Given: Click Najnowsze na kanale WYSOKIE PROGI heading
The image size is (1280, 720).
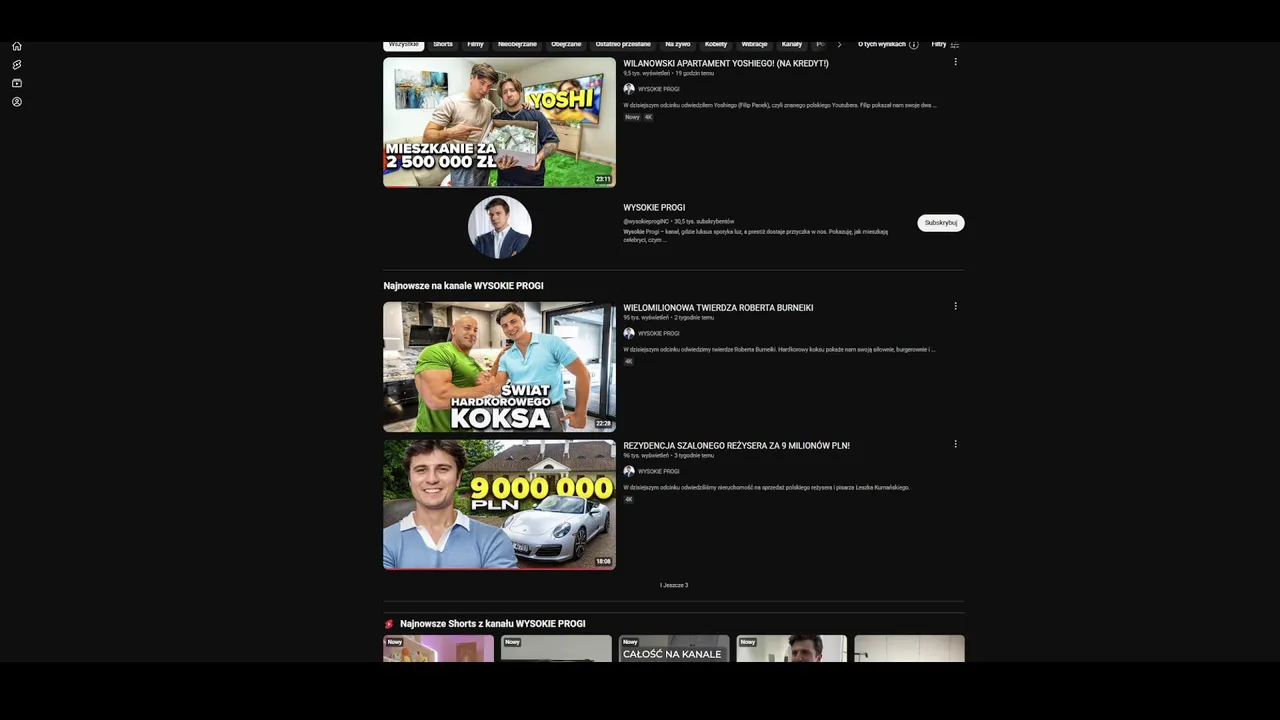Looking at the screenshot, I should [x=463, y=286].
